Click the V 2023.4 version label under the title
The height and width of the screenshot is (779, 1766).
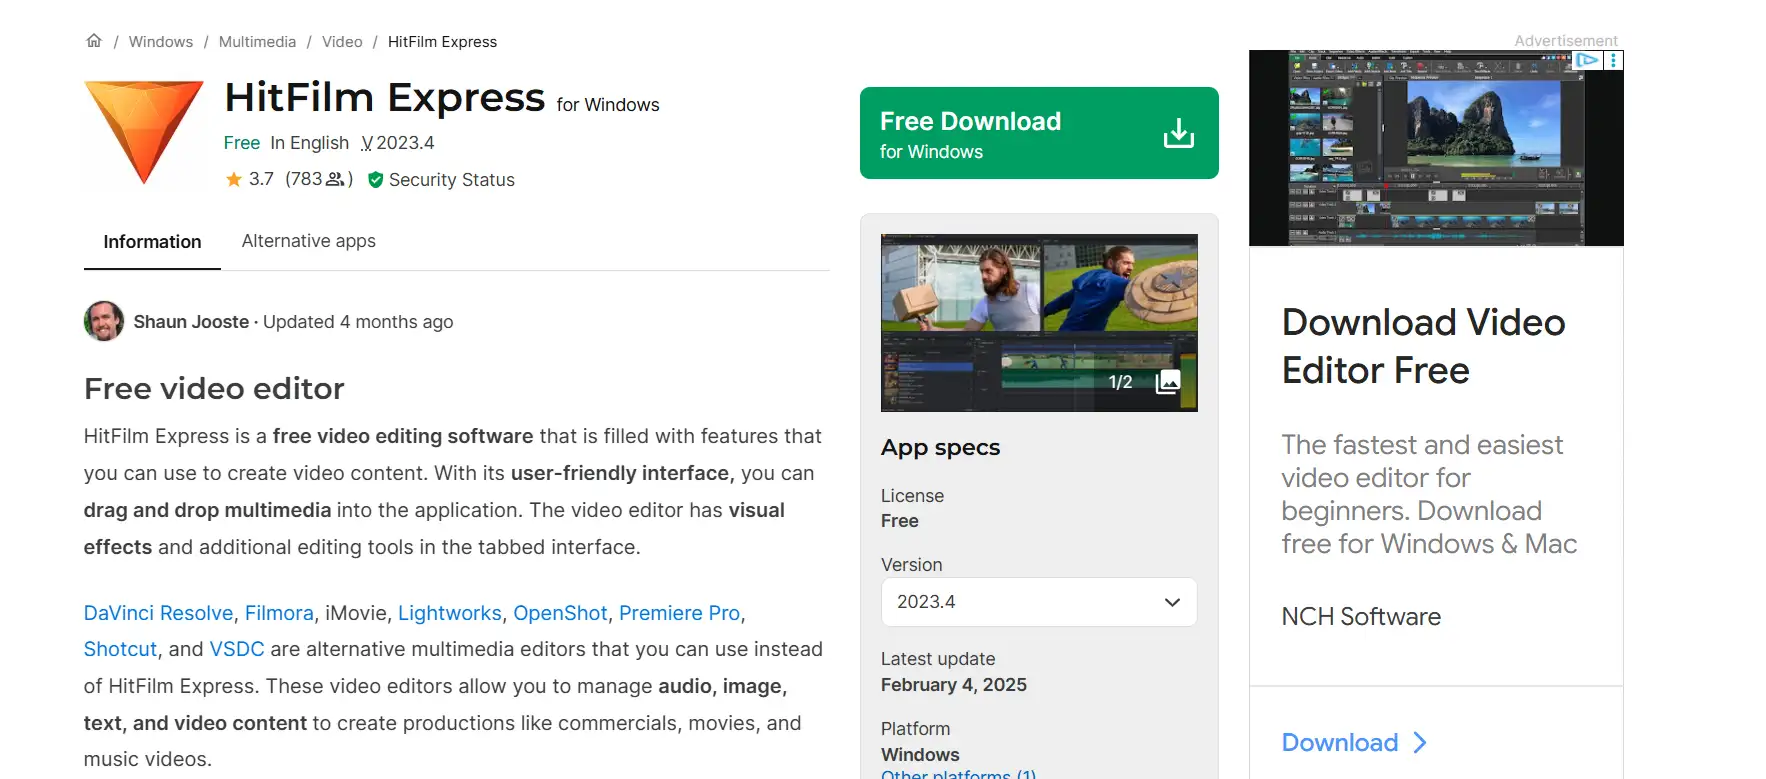pos(398,143)
